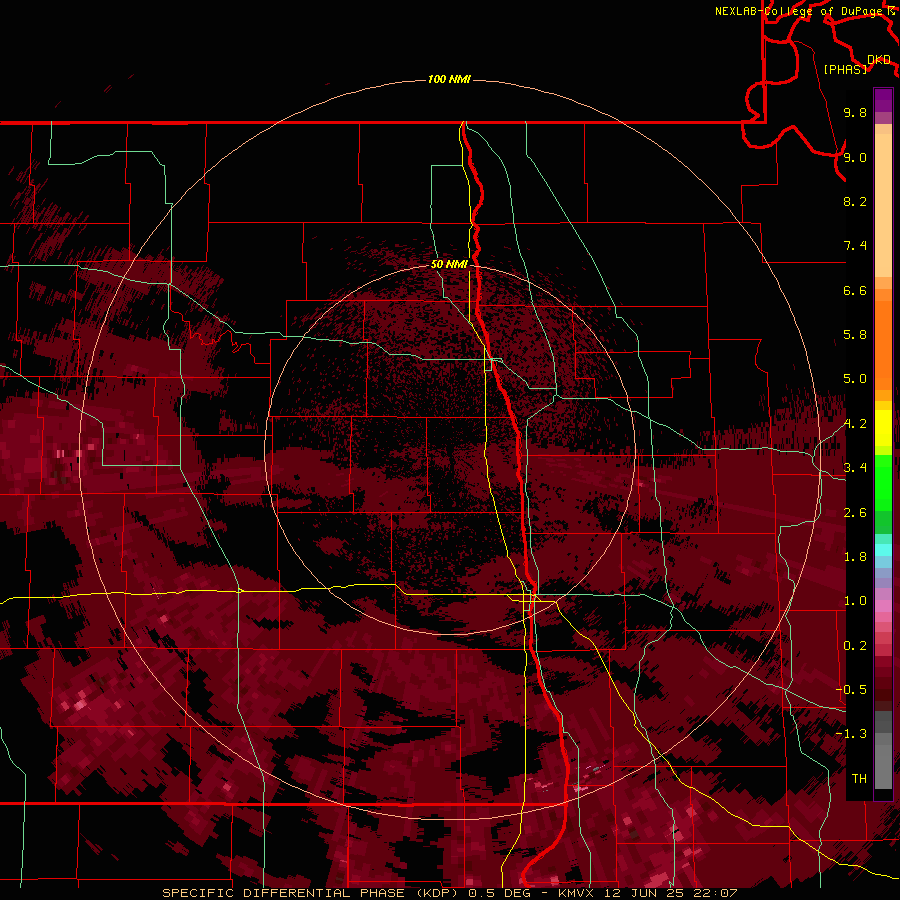Click the 2.6 color scale label

click(x=855, y=513)
